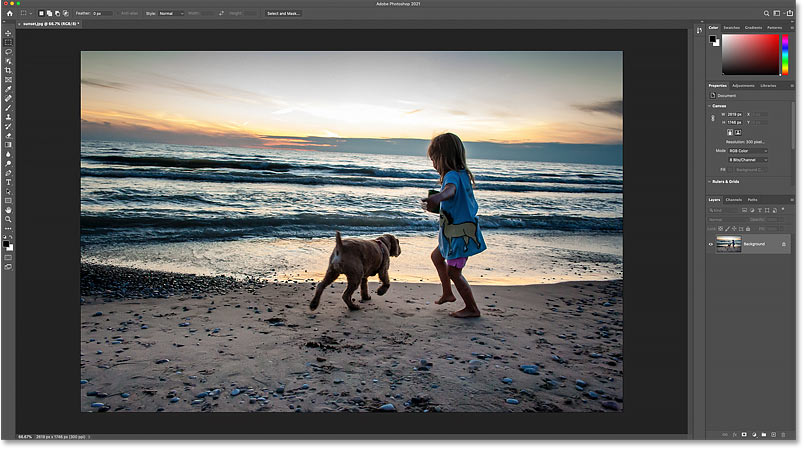Screen dimensions: 804x449
Task: Switch to the Channels tab
Action: pyautogui.click(x=734, y=200)
